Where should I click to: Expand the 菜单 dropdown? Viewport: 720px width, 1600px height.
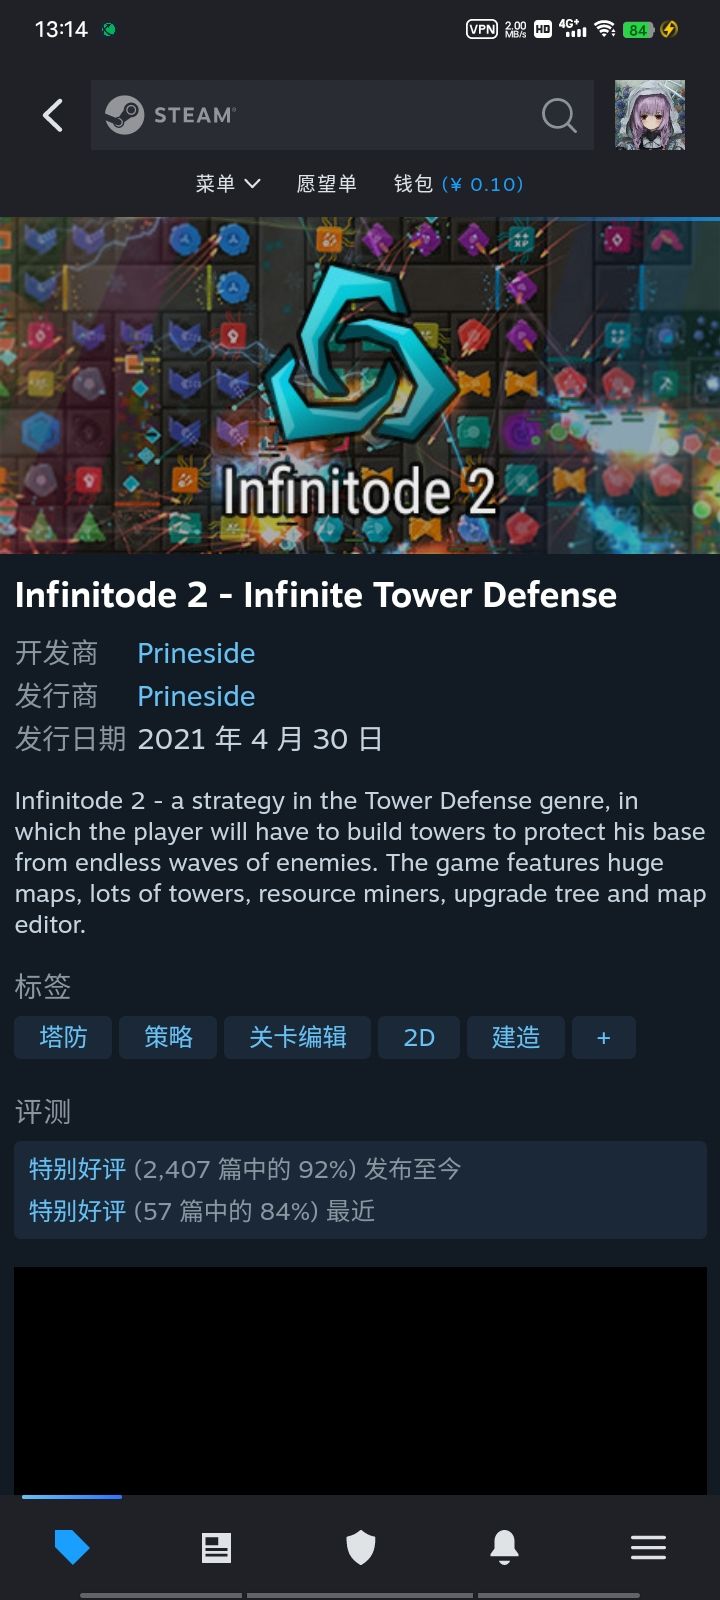point(228,184)
